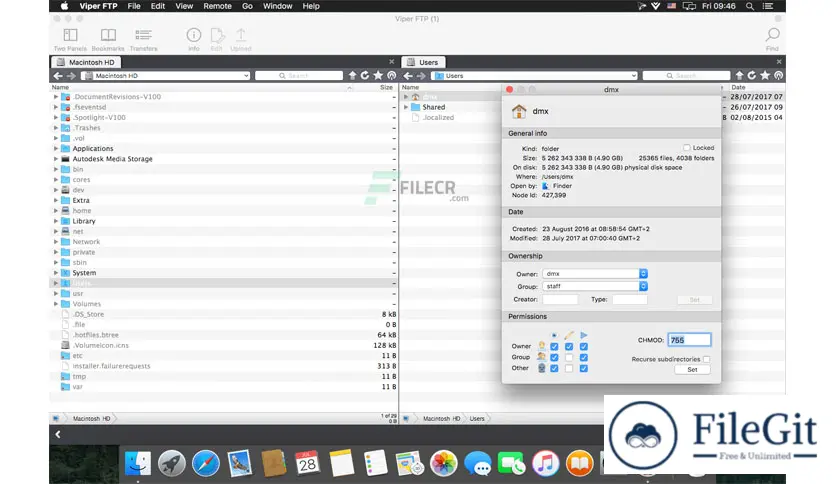Click the Bonjour icon in left panel
The image size is (836, 484).
point(391,76)
